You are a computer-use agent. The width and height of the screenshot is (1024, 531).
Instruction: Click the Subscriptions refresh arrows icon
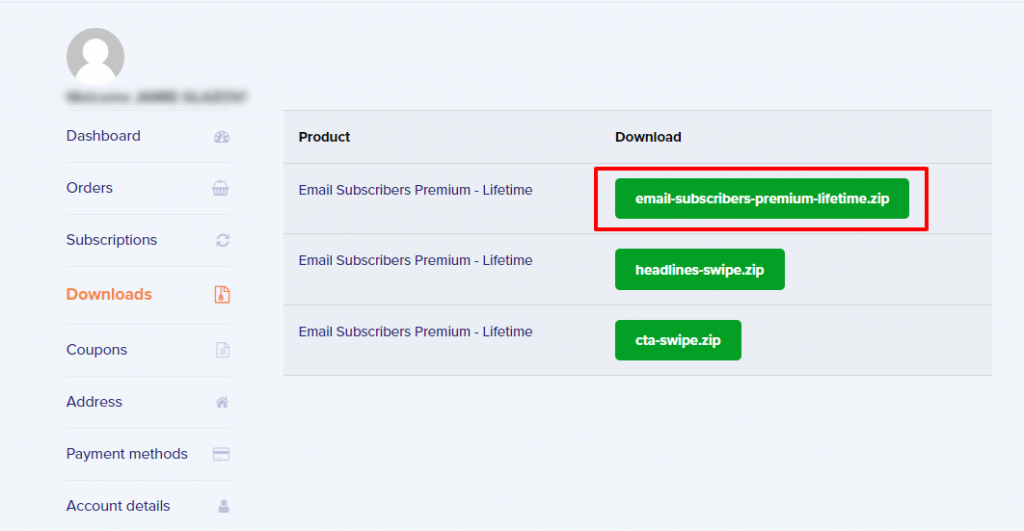tap(223, 240)
